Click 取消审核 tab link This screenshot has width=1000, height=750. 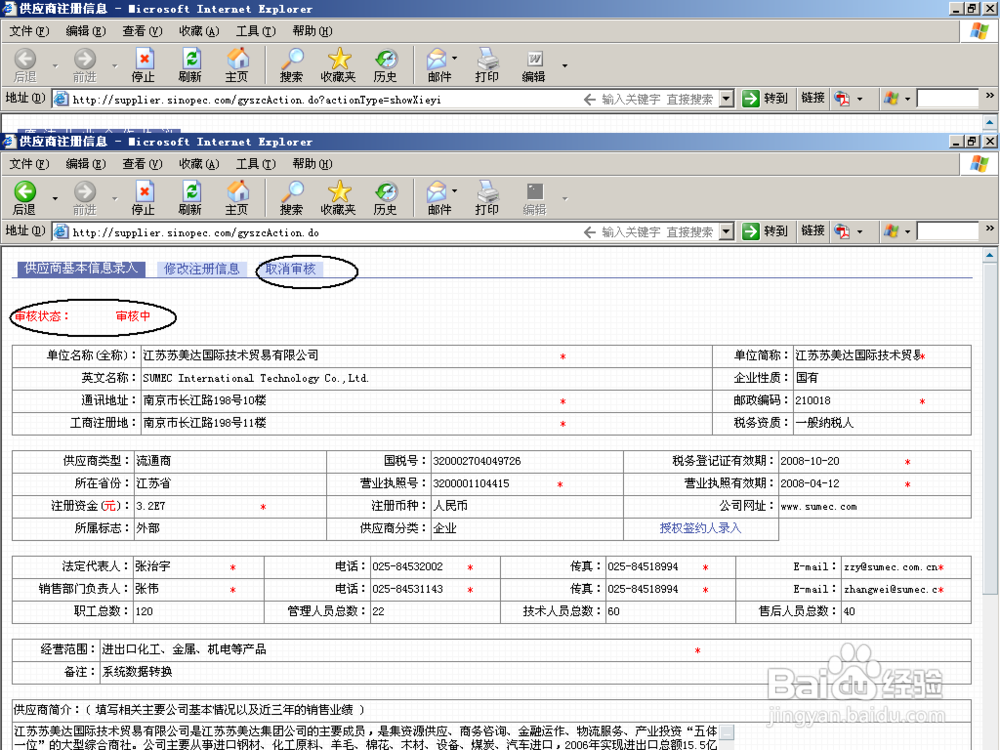pos(291,269)
